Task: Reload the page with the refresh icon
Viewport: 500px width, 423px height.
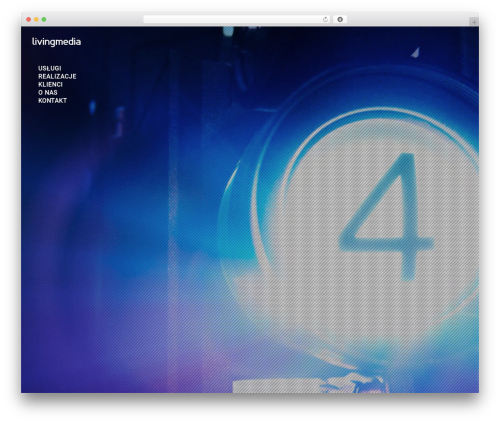Action: [x=325, y=20]
